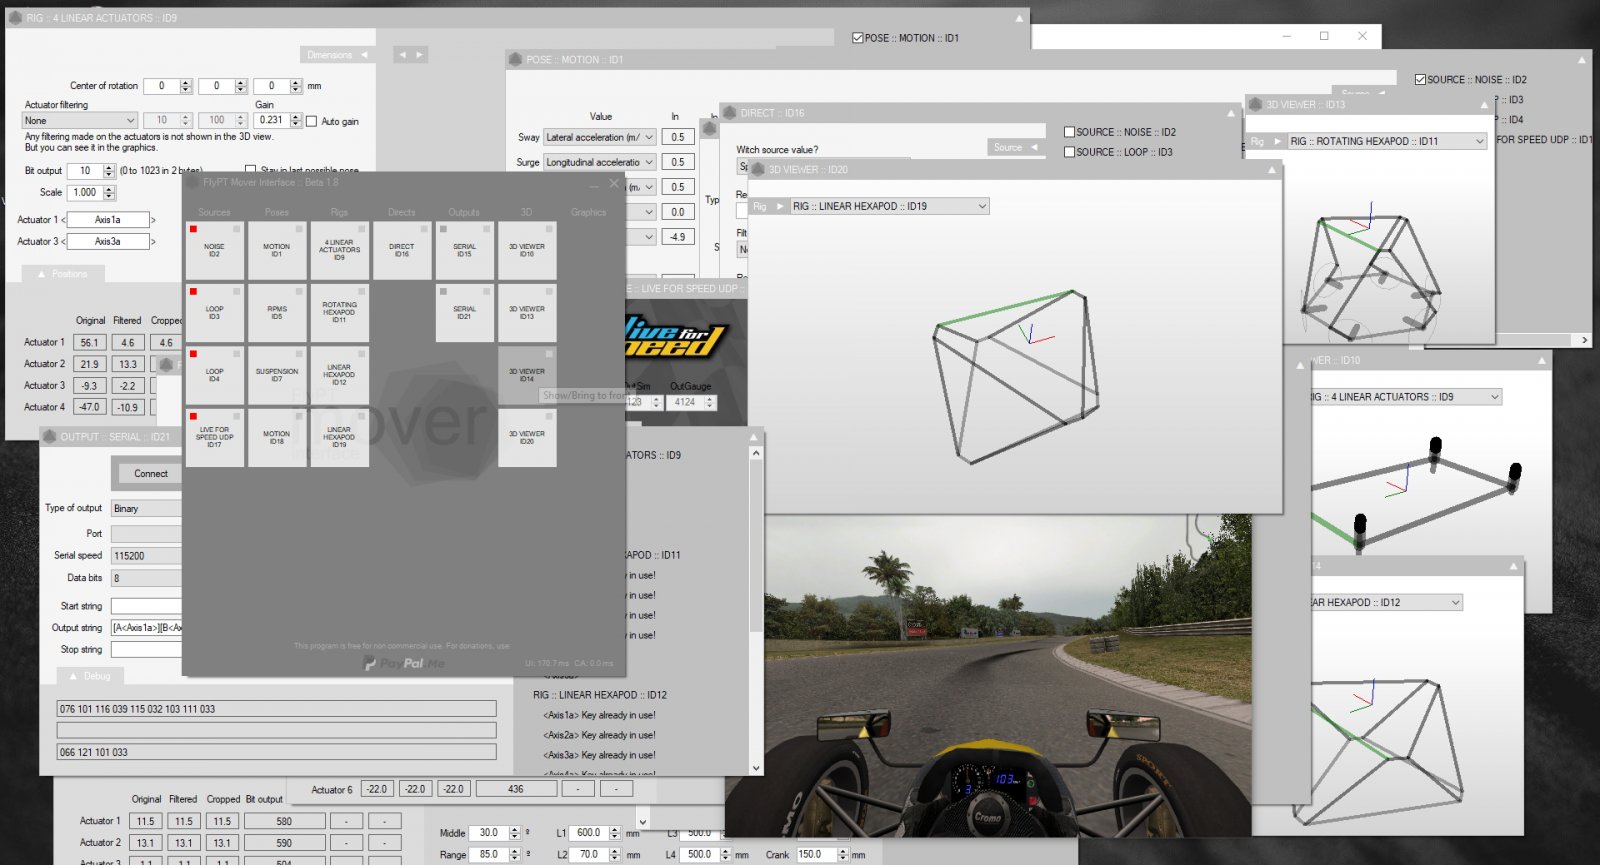Image resolution: width=1600 pixels, height=865 pixels.
Task: Open the LOOP ID4 source tile
Action: pos(214,375)
